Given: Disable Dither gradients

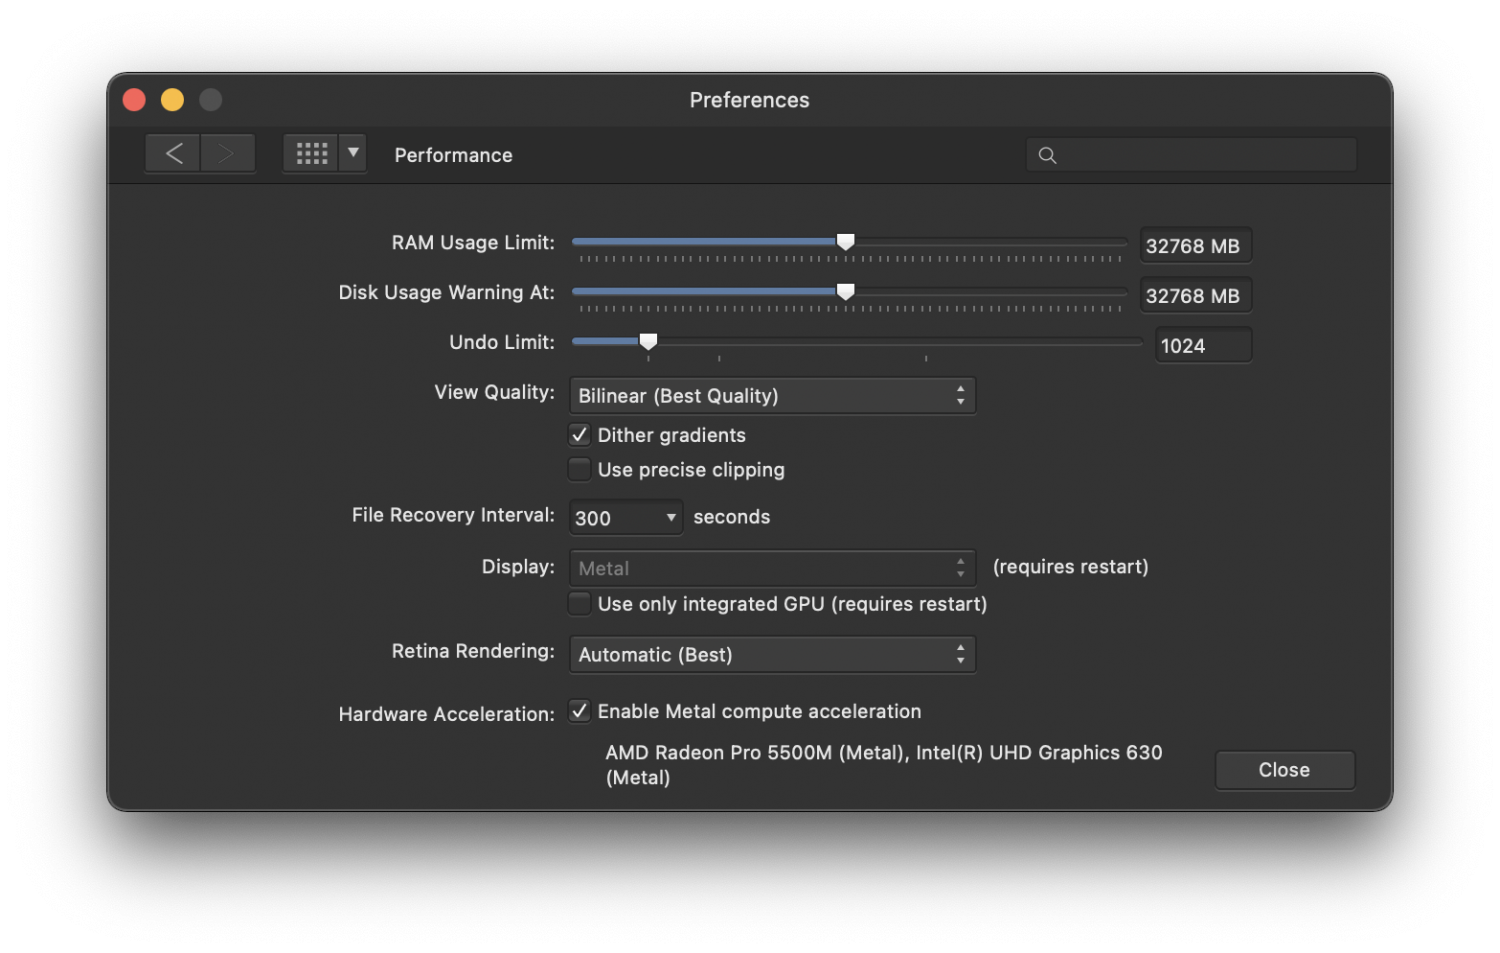Looking at the screenshot, I should 579,434.
